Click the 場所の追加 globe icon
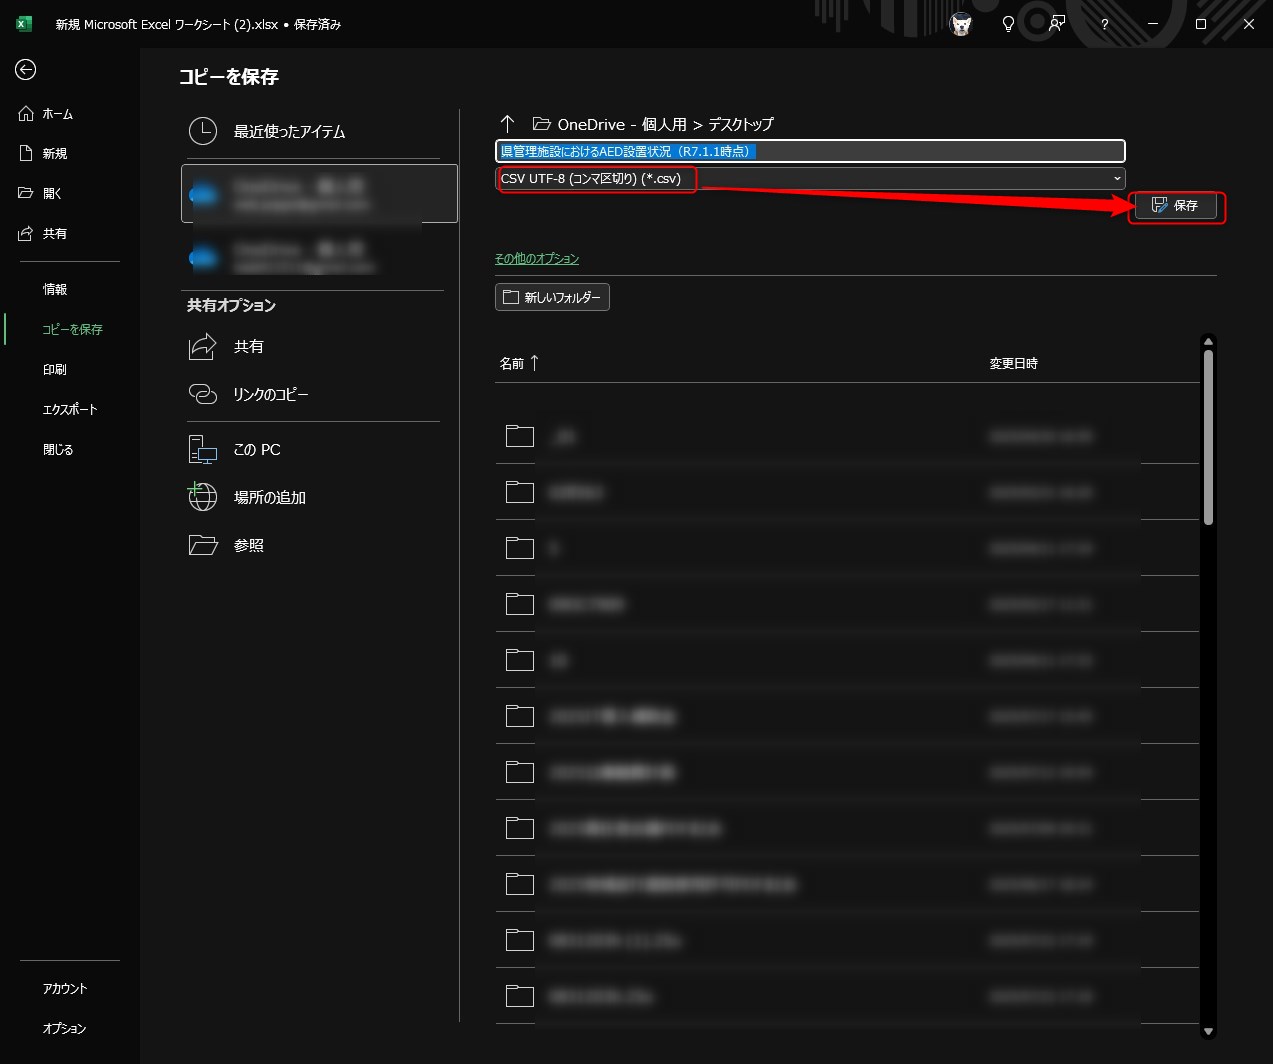Viewport: 1273px width, 1064px height. coord(203,497)
